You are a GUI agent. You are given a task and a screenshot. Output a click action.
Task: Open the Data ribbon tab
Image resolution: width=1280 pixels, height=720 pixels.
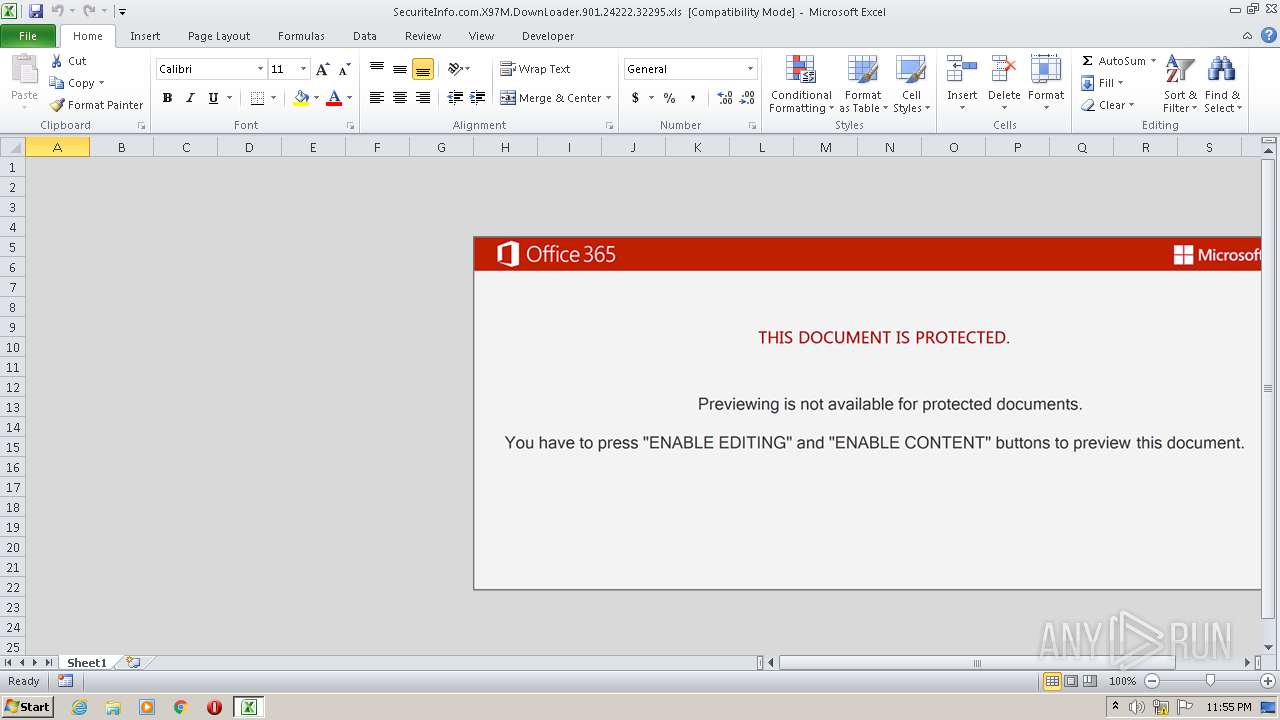pos(365,36)
